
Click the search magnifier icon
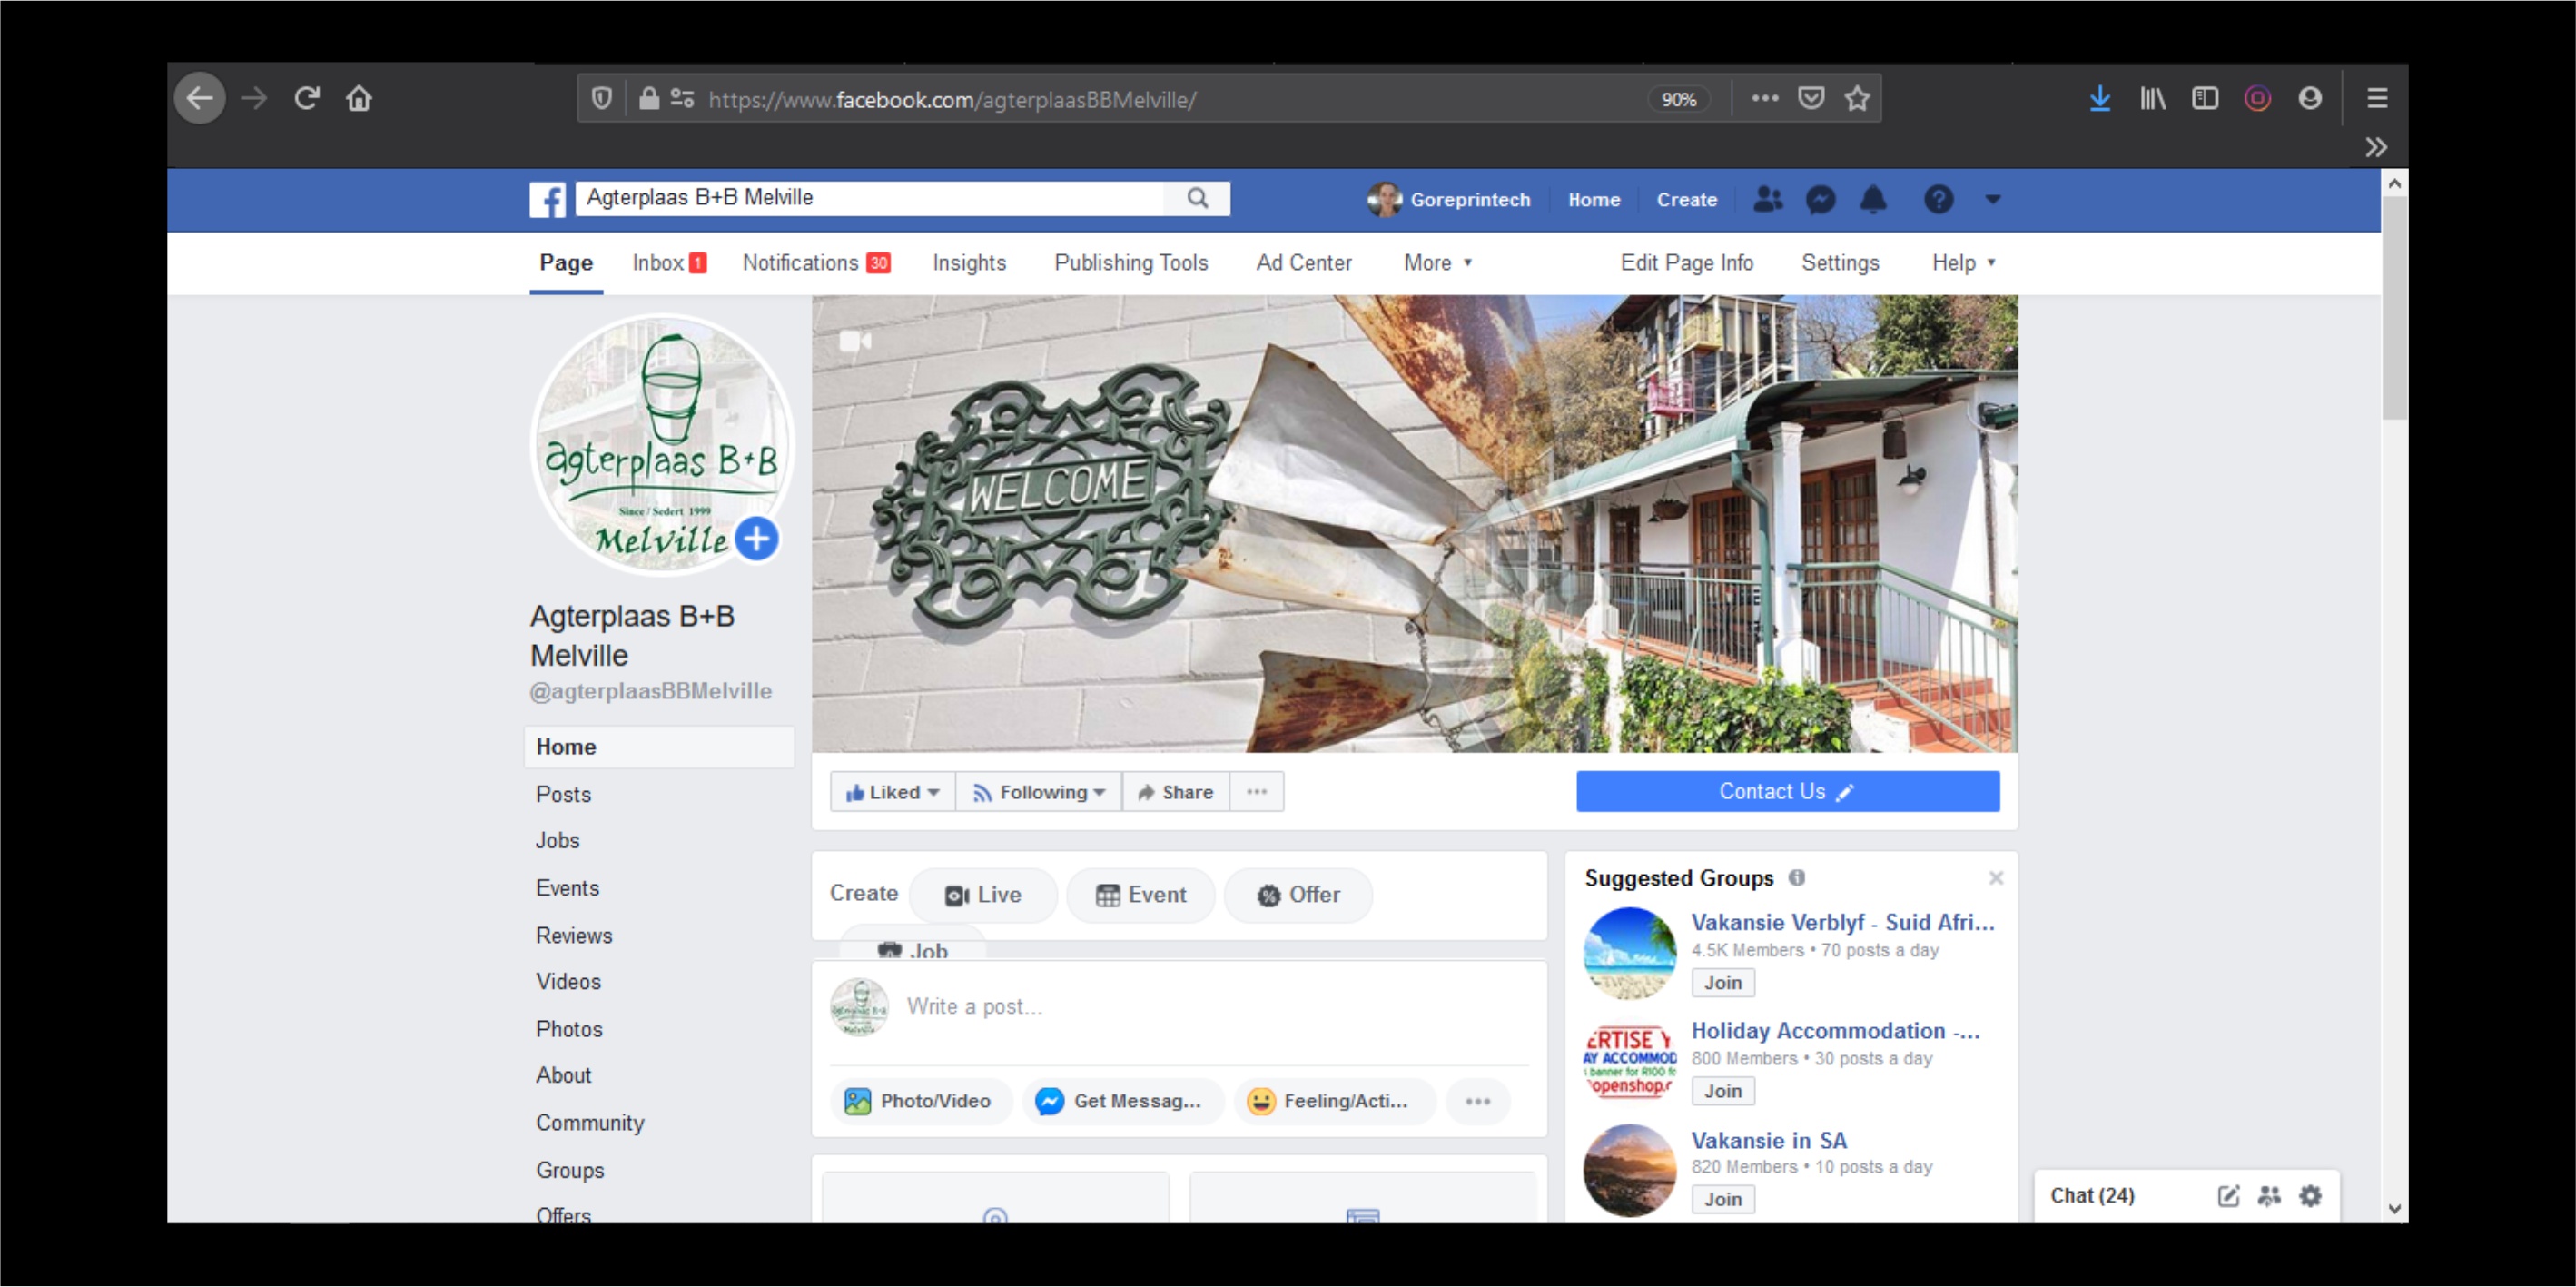coord(1197,198)
